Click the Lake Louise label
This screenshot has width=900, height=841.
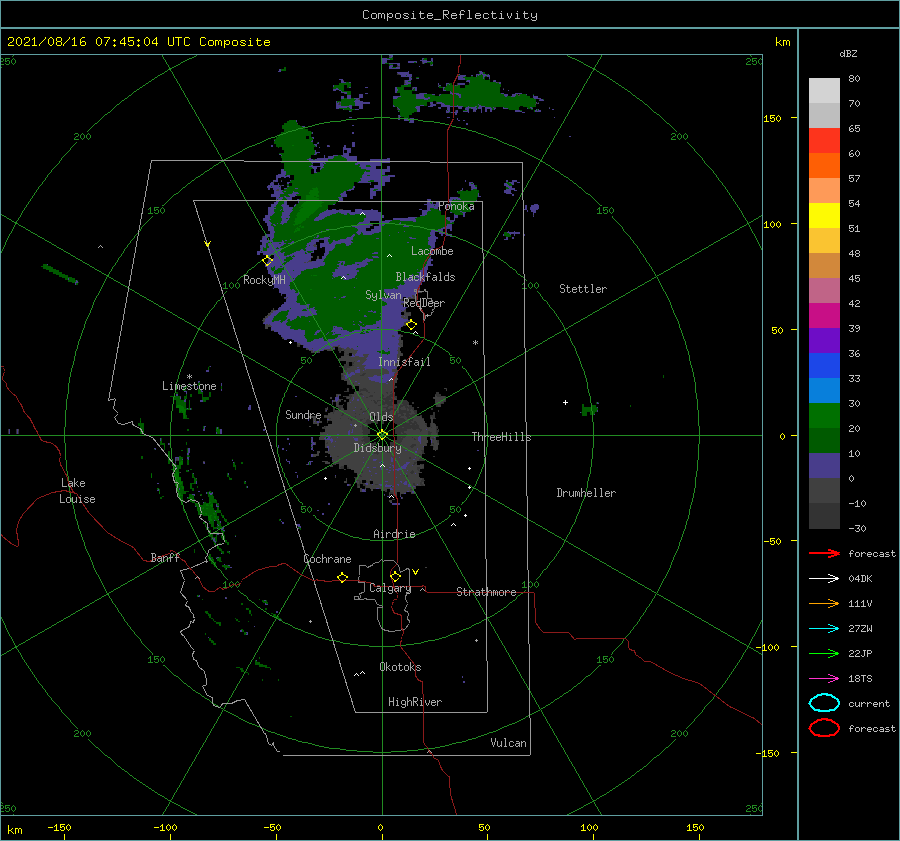click(77, 491)
